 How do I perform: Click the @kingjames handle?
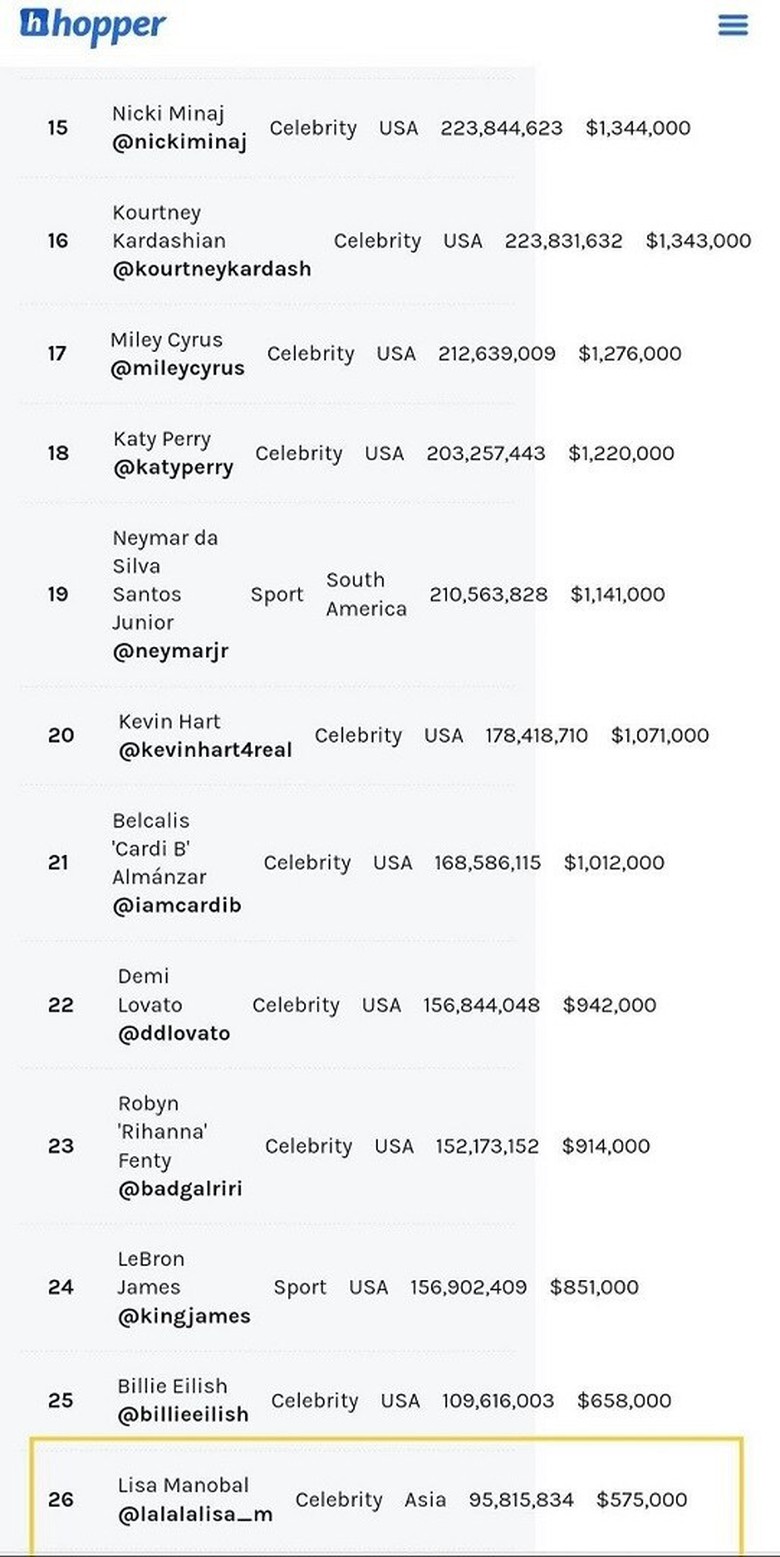click(x=184, y=1317)
